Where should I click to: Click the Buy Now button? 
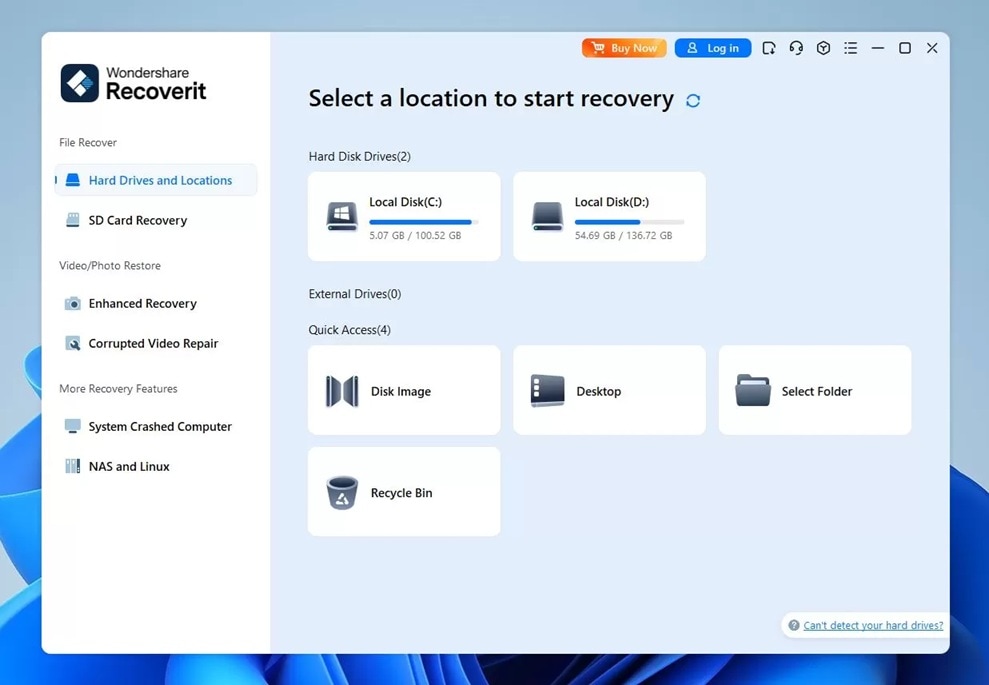click(623, 47)
